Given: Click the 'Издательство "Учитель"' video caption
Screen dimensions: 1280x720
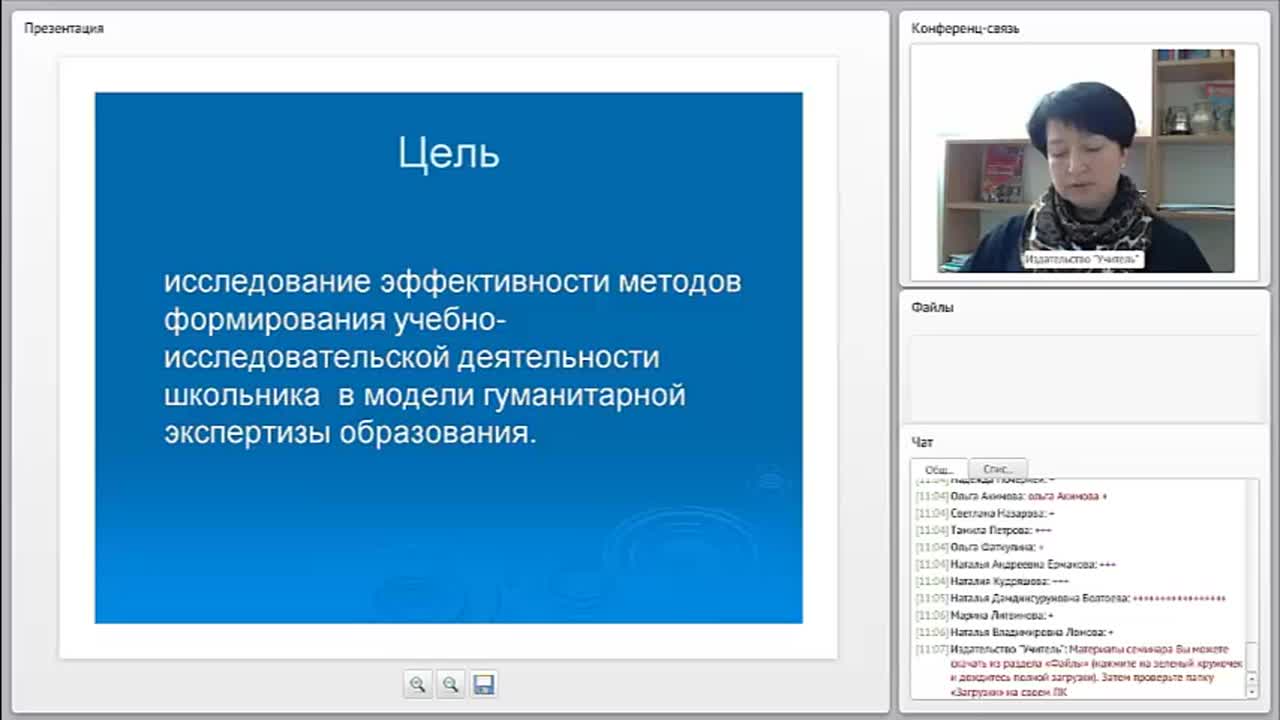Looking at the screenshot, I should coord(1083,260).
